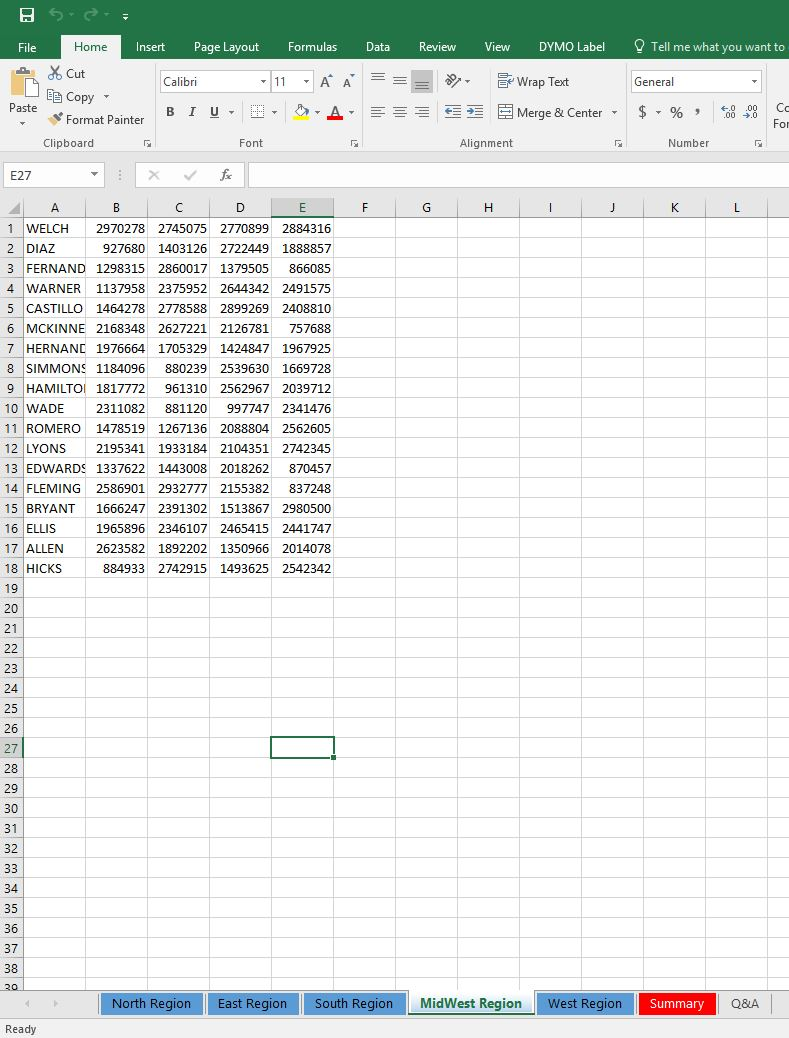Open the Merge & Center dropdown arrow
789x1038 pixels.
pyautogui.click(x=614, y=113)
